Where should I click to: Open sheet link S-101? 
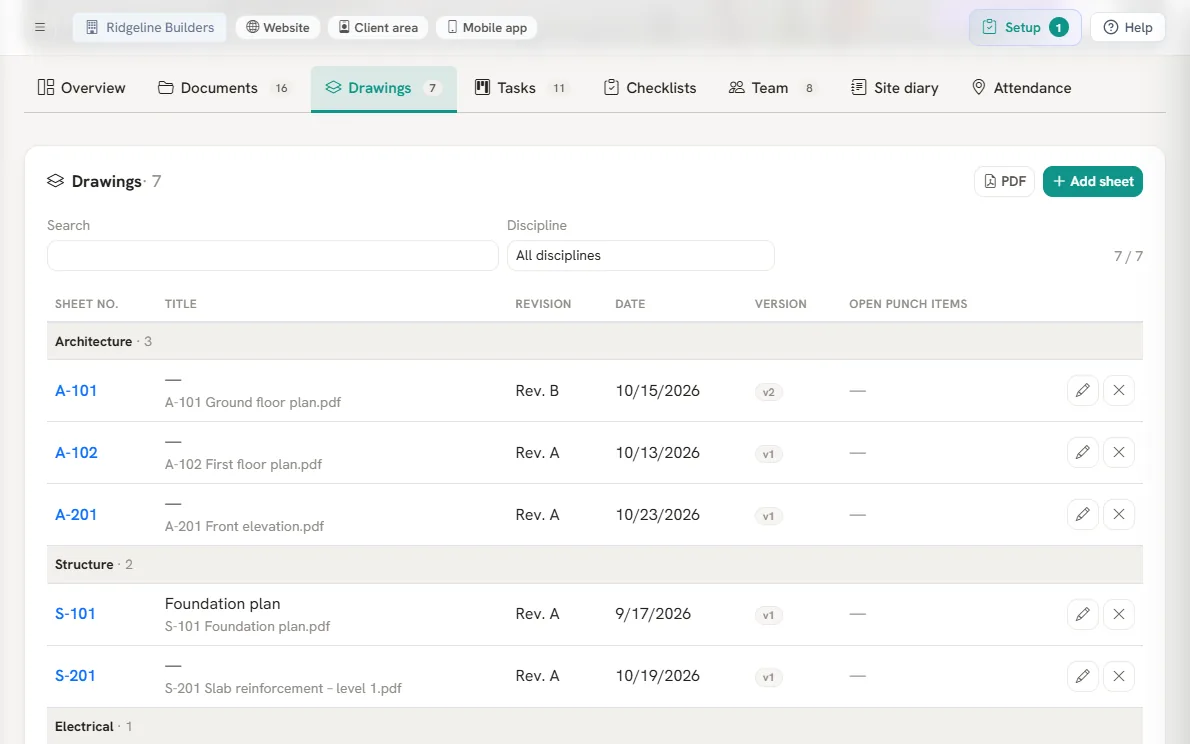pyautogui.click(x=75, y=614)
